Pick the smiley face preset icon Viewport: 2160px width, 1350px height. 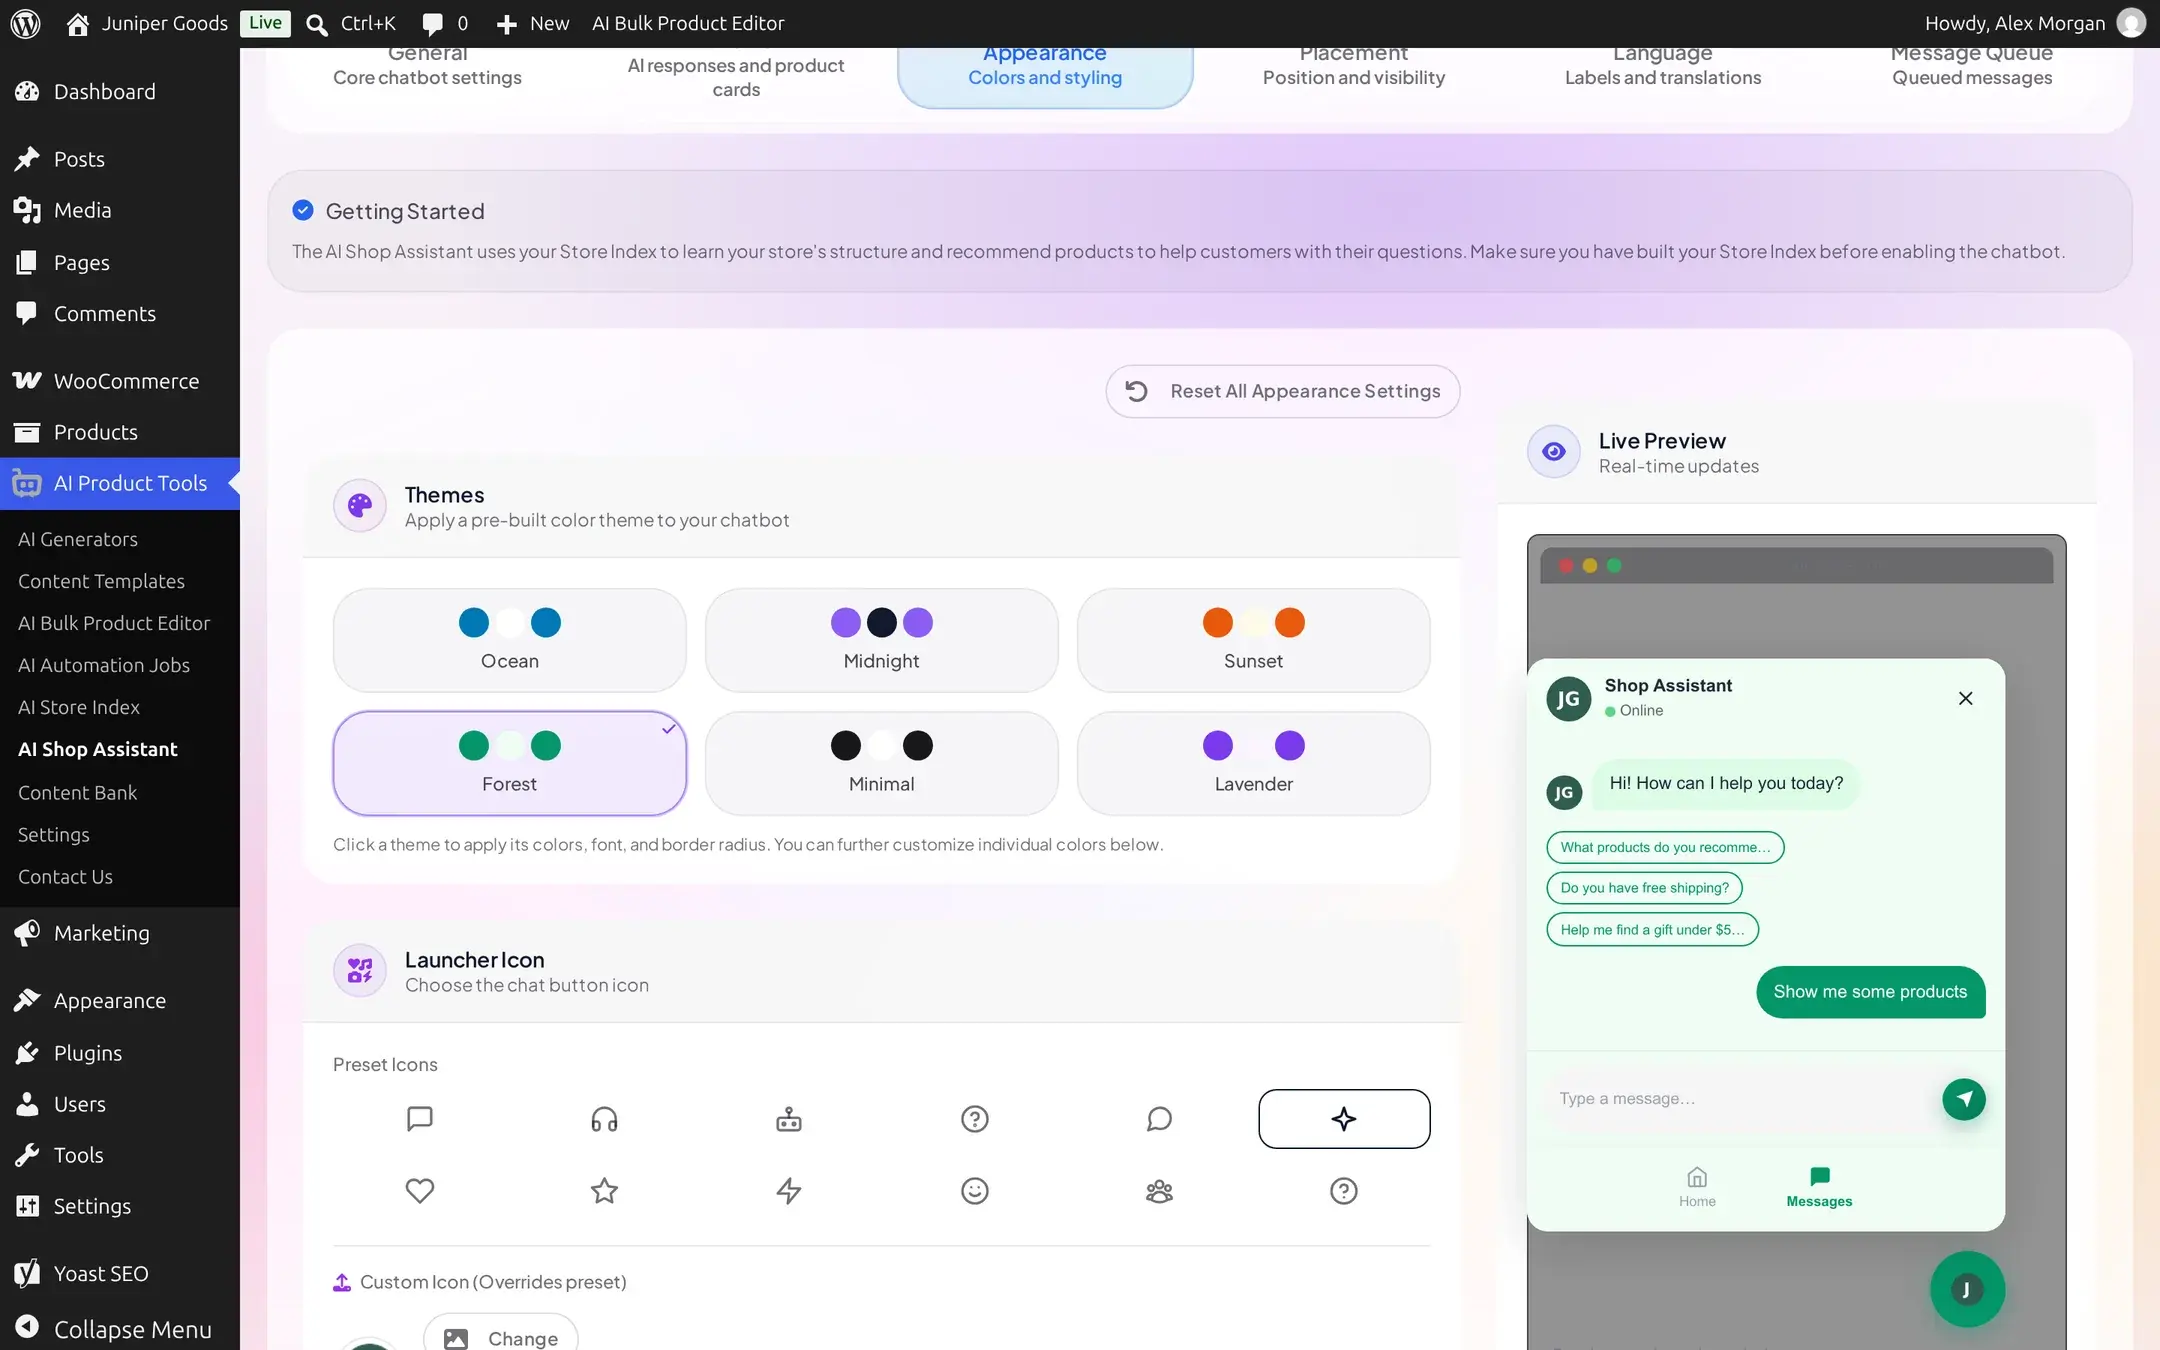pos(974,1190)
